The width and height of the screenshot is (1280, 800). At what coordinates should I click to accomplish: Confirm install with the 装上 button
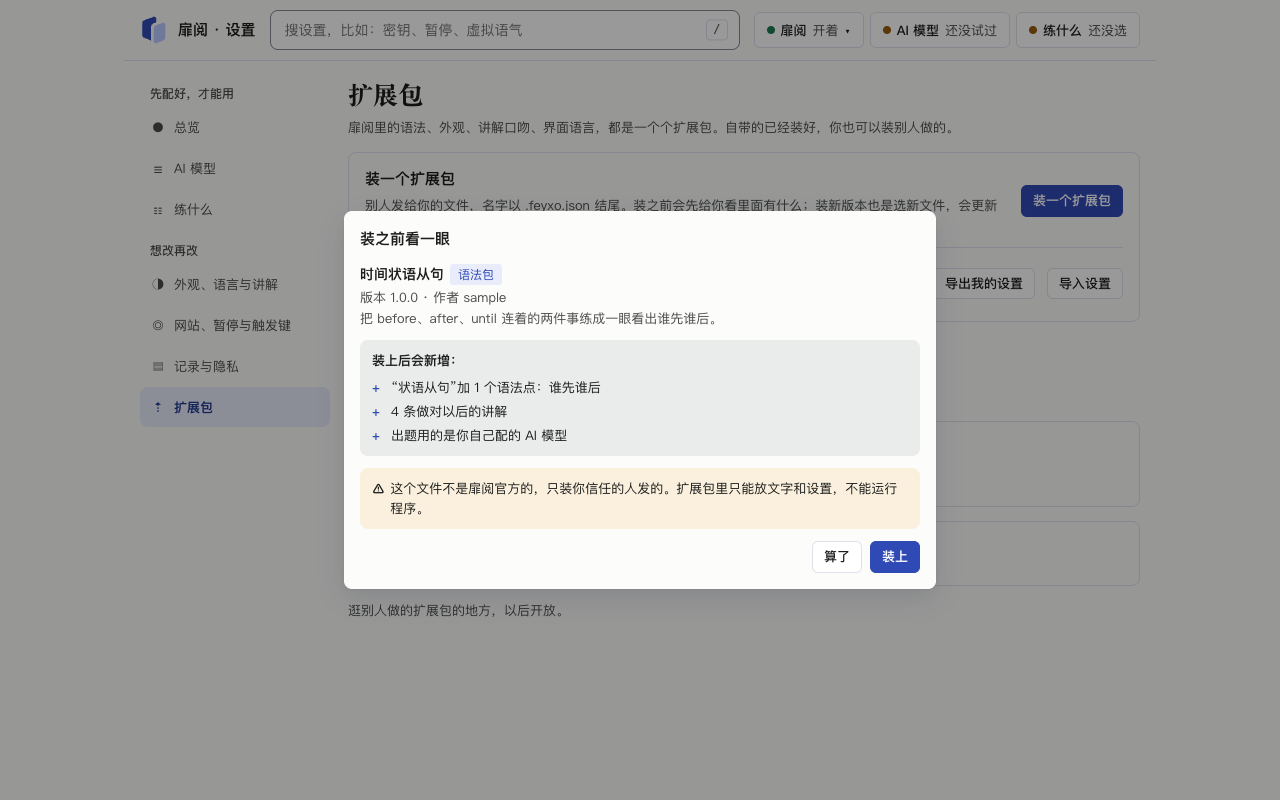(x=895, y=557)
